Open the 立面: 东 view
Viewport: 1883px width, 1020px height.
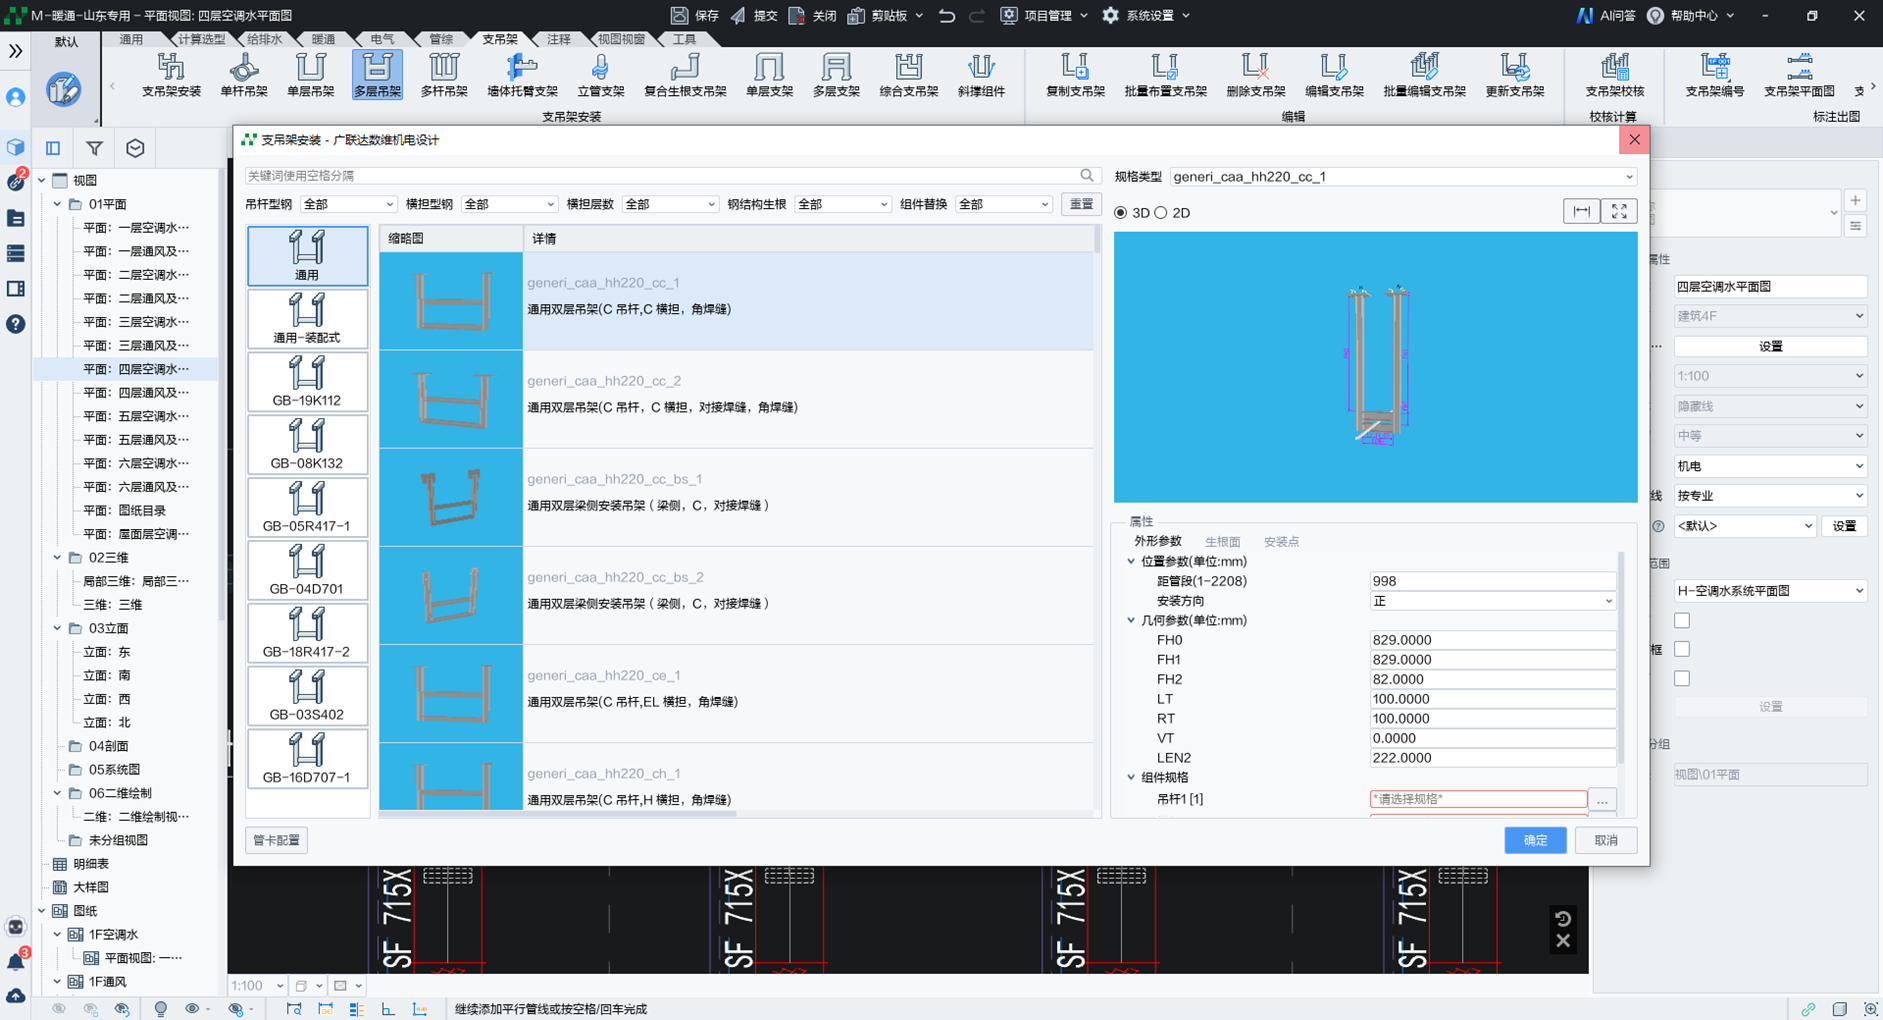[x=107, y=652]
